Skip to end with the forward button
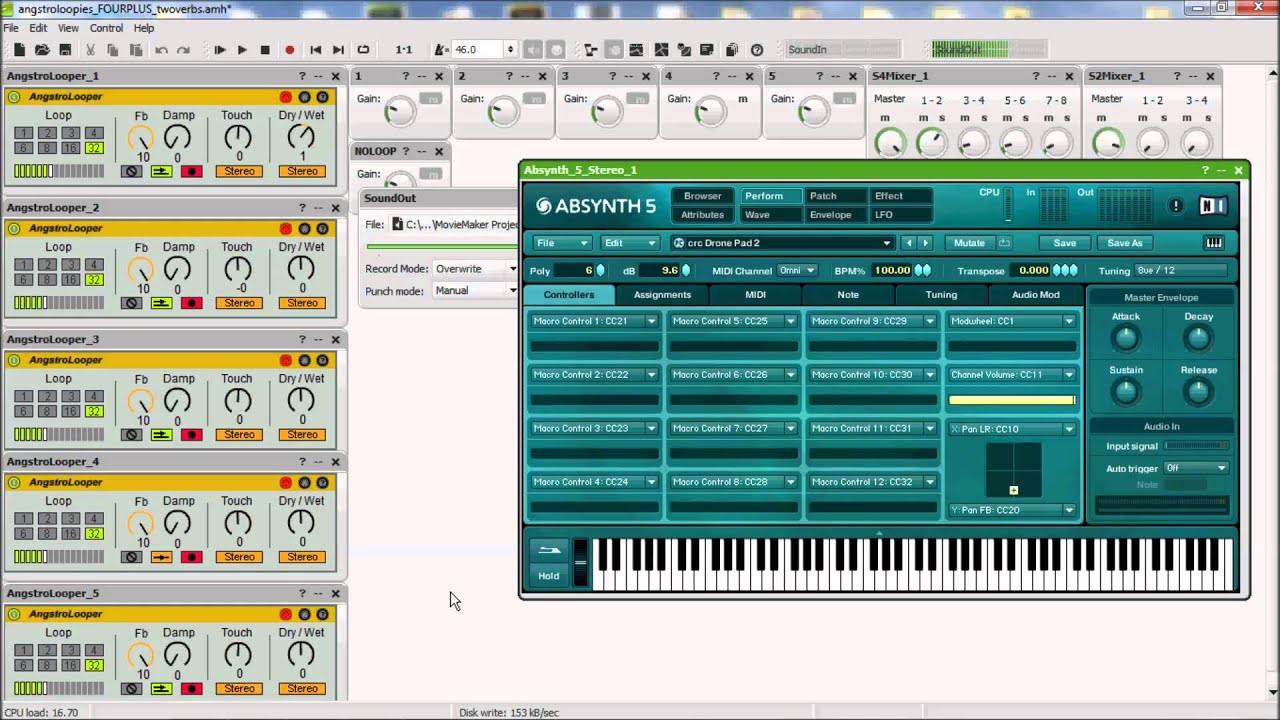The height and width of the screenshot is (720, 1280). (x=338, y=50)
